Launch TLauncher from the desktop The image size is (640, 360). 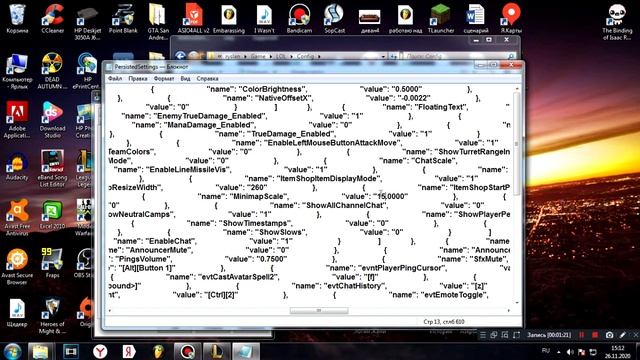(440, 18)
